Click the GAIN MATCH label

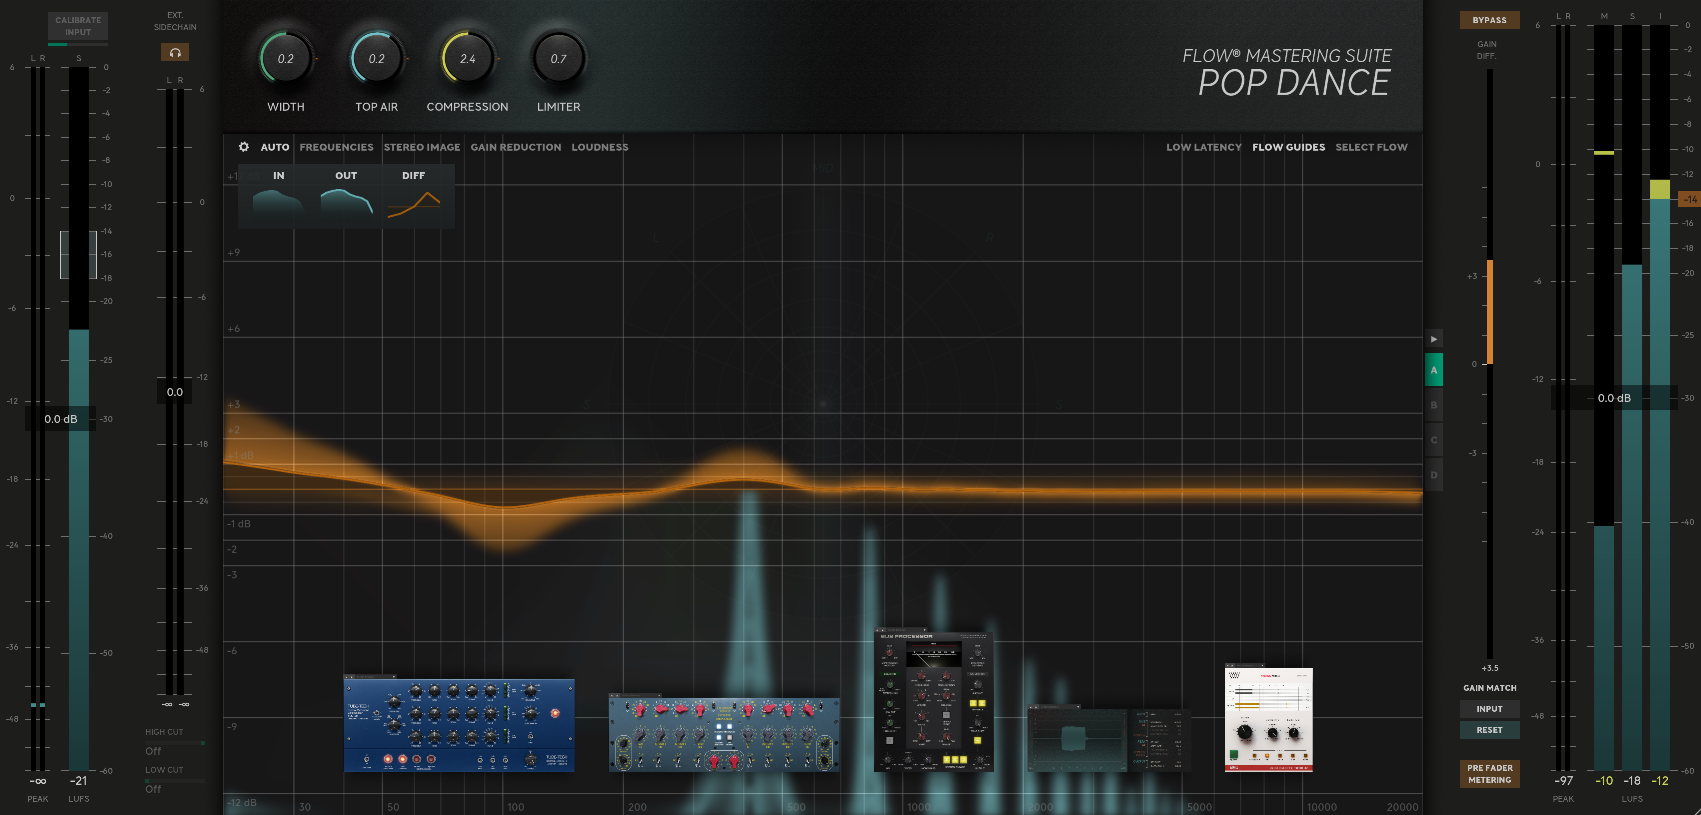click(x=1490, y=688)
